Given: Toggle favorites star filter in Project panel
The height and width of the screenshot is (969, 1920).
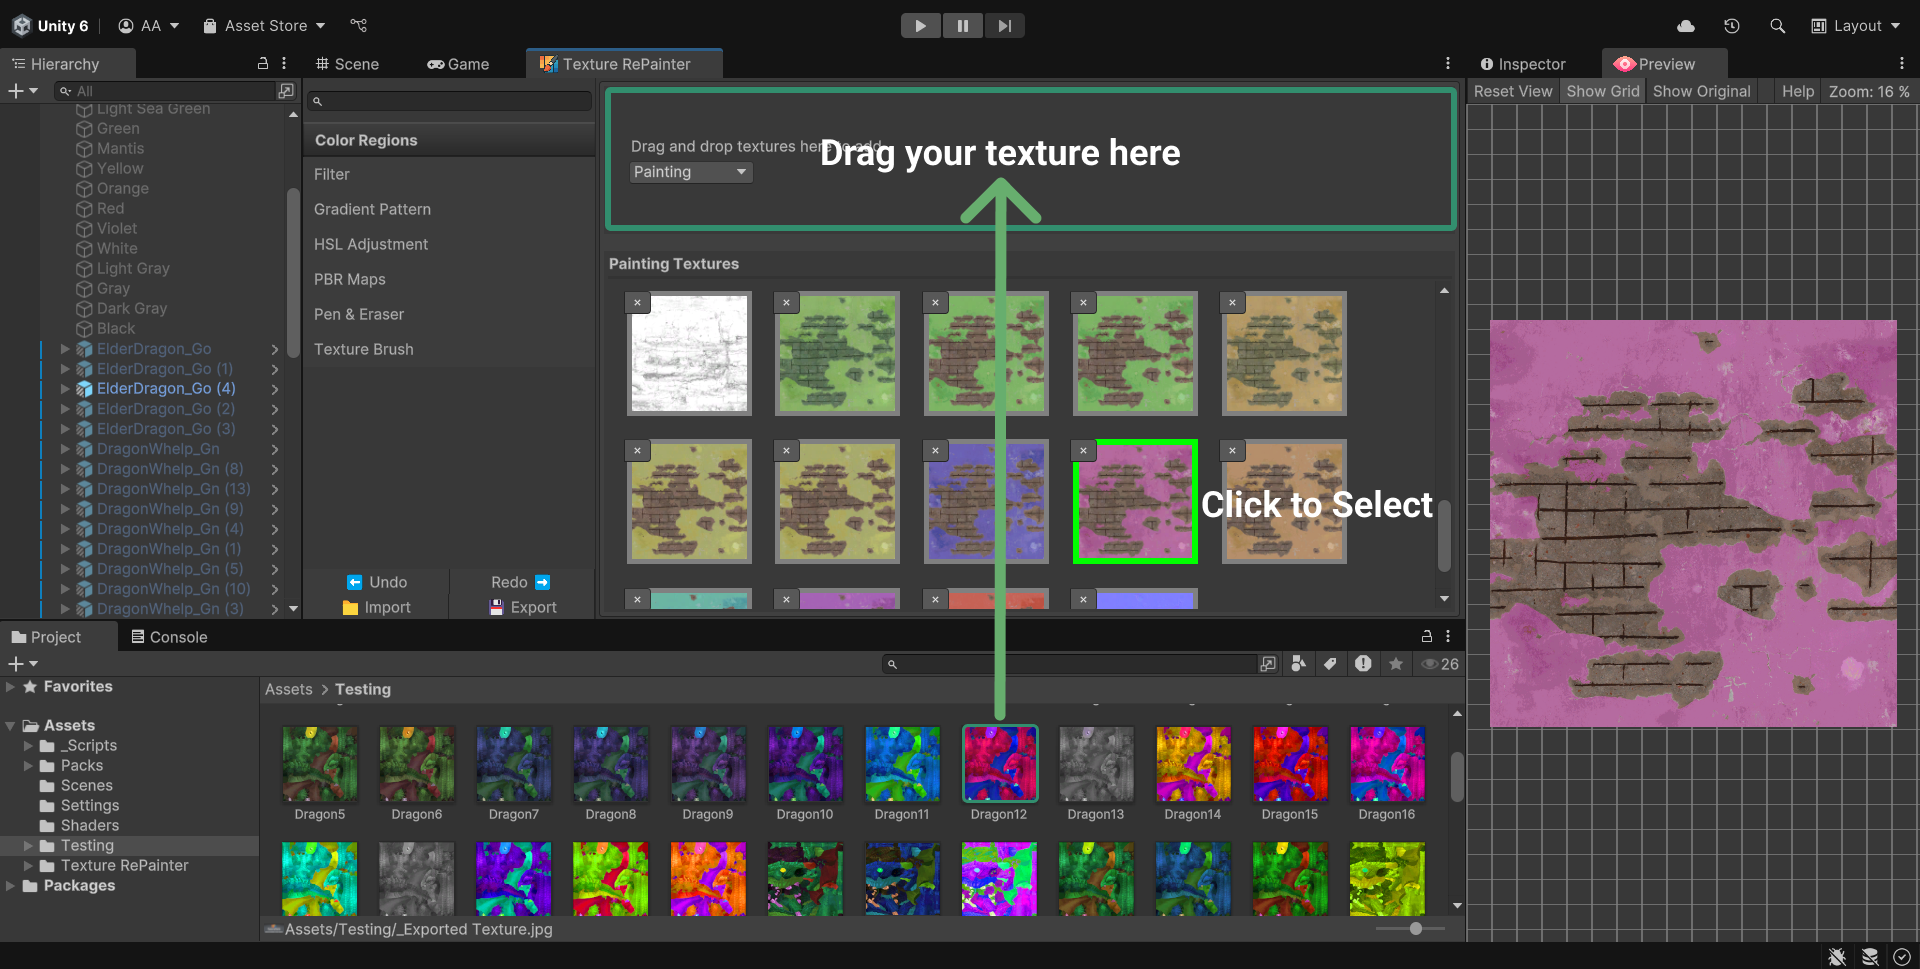Looking at the screenshot, I should pyautogui.click(x=1396, y=664).
